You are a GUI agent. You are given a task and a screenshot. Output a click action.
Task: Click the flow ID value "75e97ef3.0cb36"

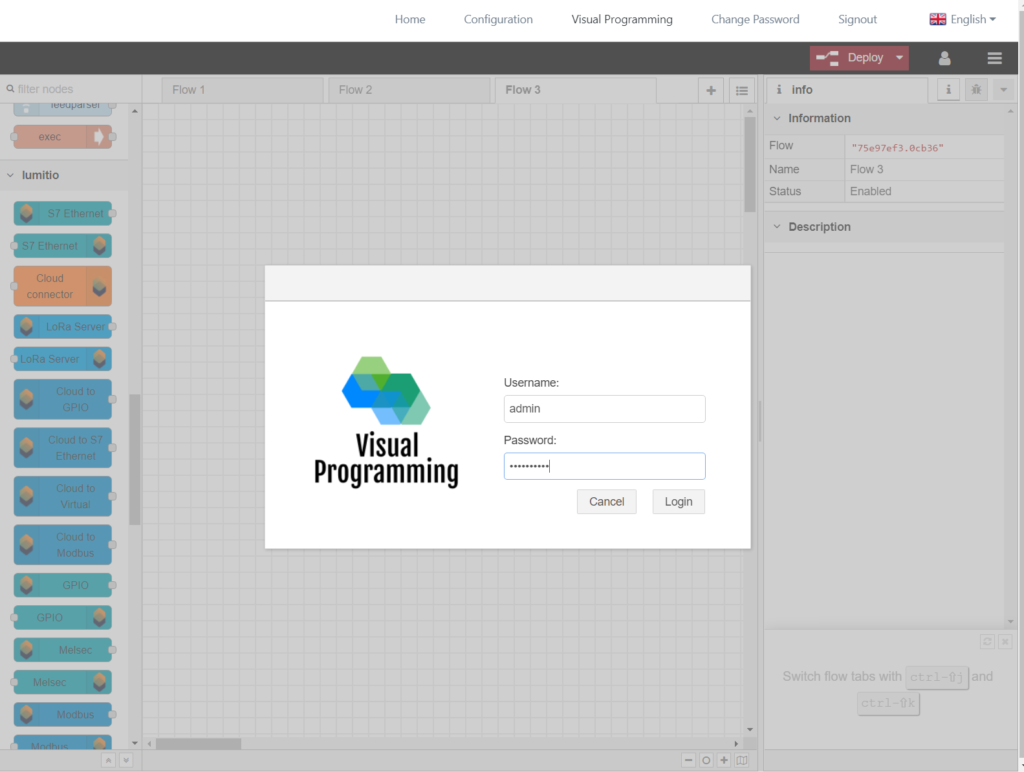pos(897,148)
